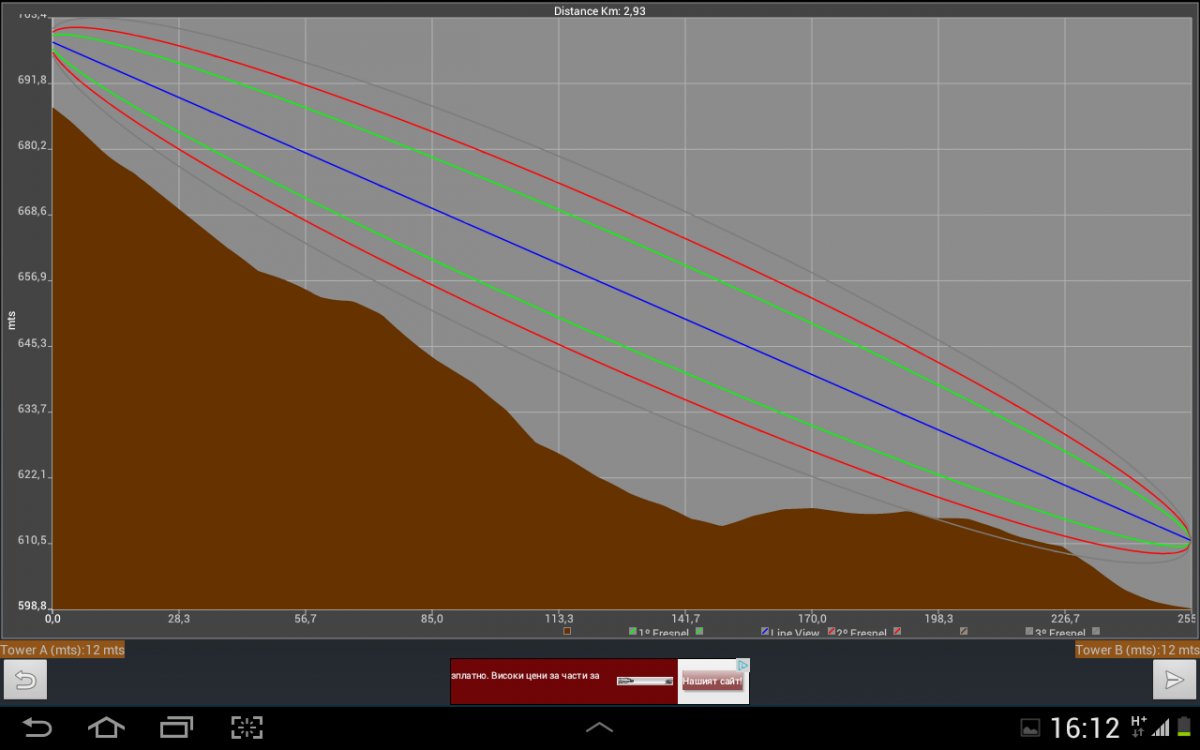The width and height of the screenshot is (1200, 750).
Task: Open the recent apps overview
Action: click(x=177, y=727)
